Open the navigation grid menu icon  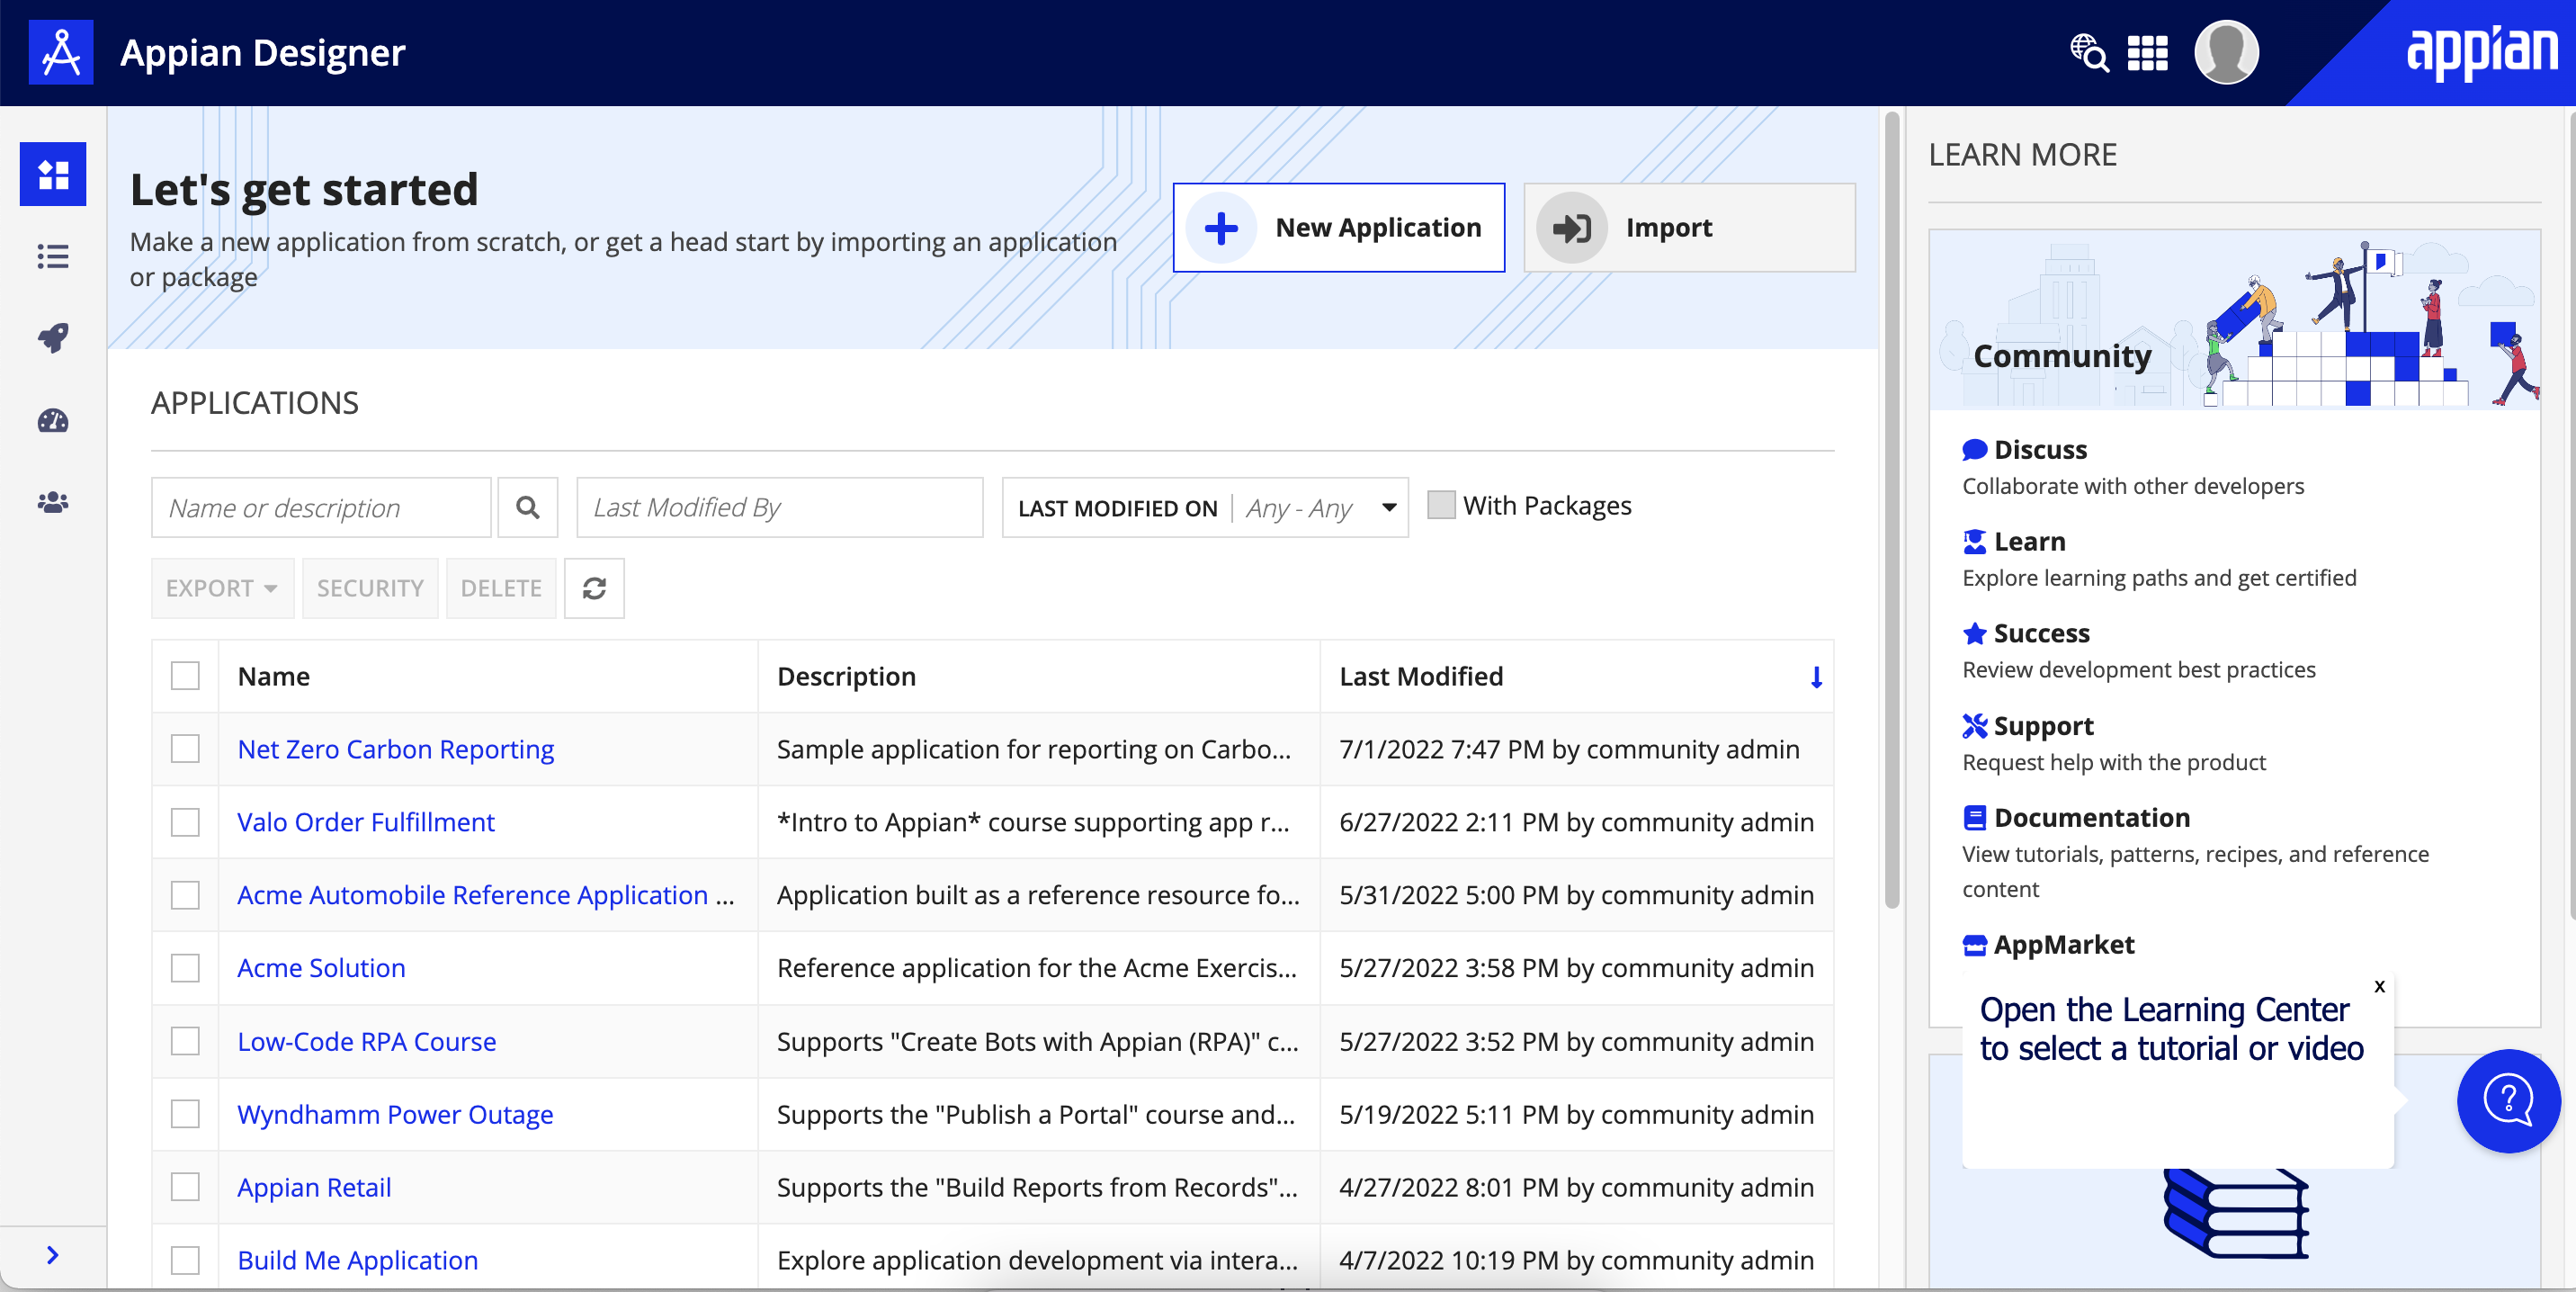[x=2147, y=53]
